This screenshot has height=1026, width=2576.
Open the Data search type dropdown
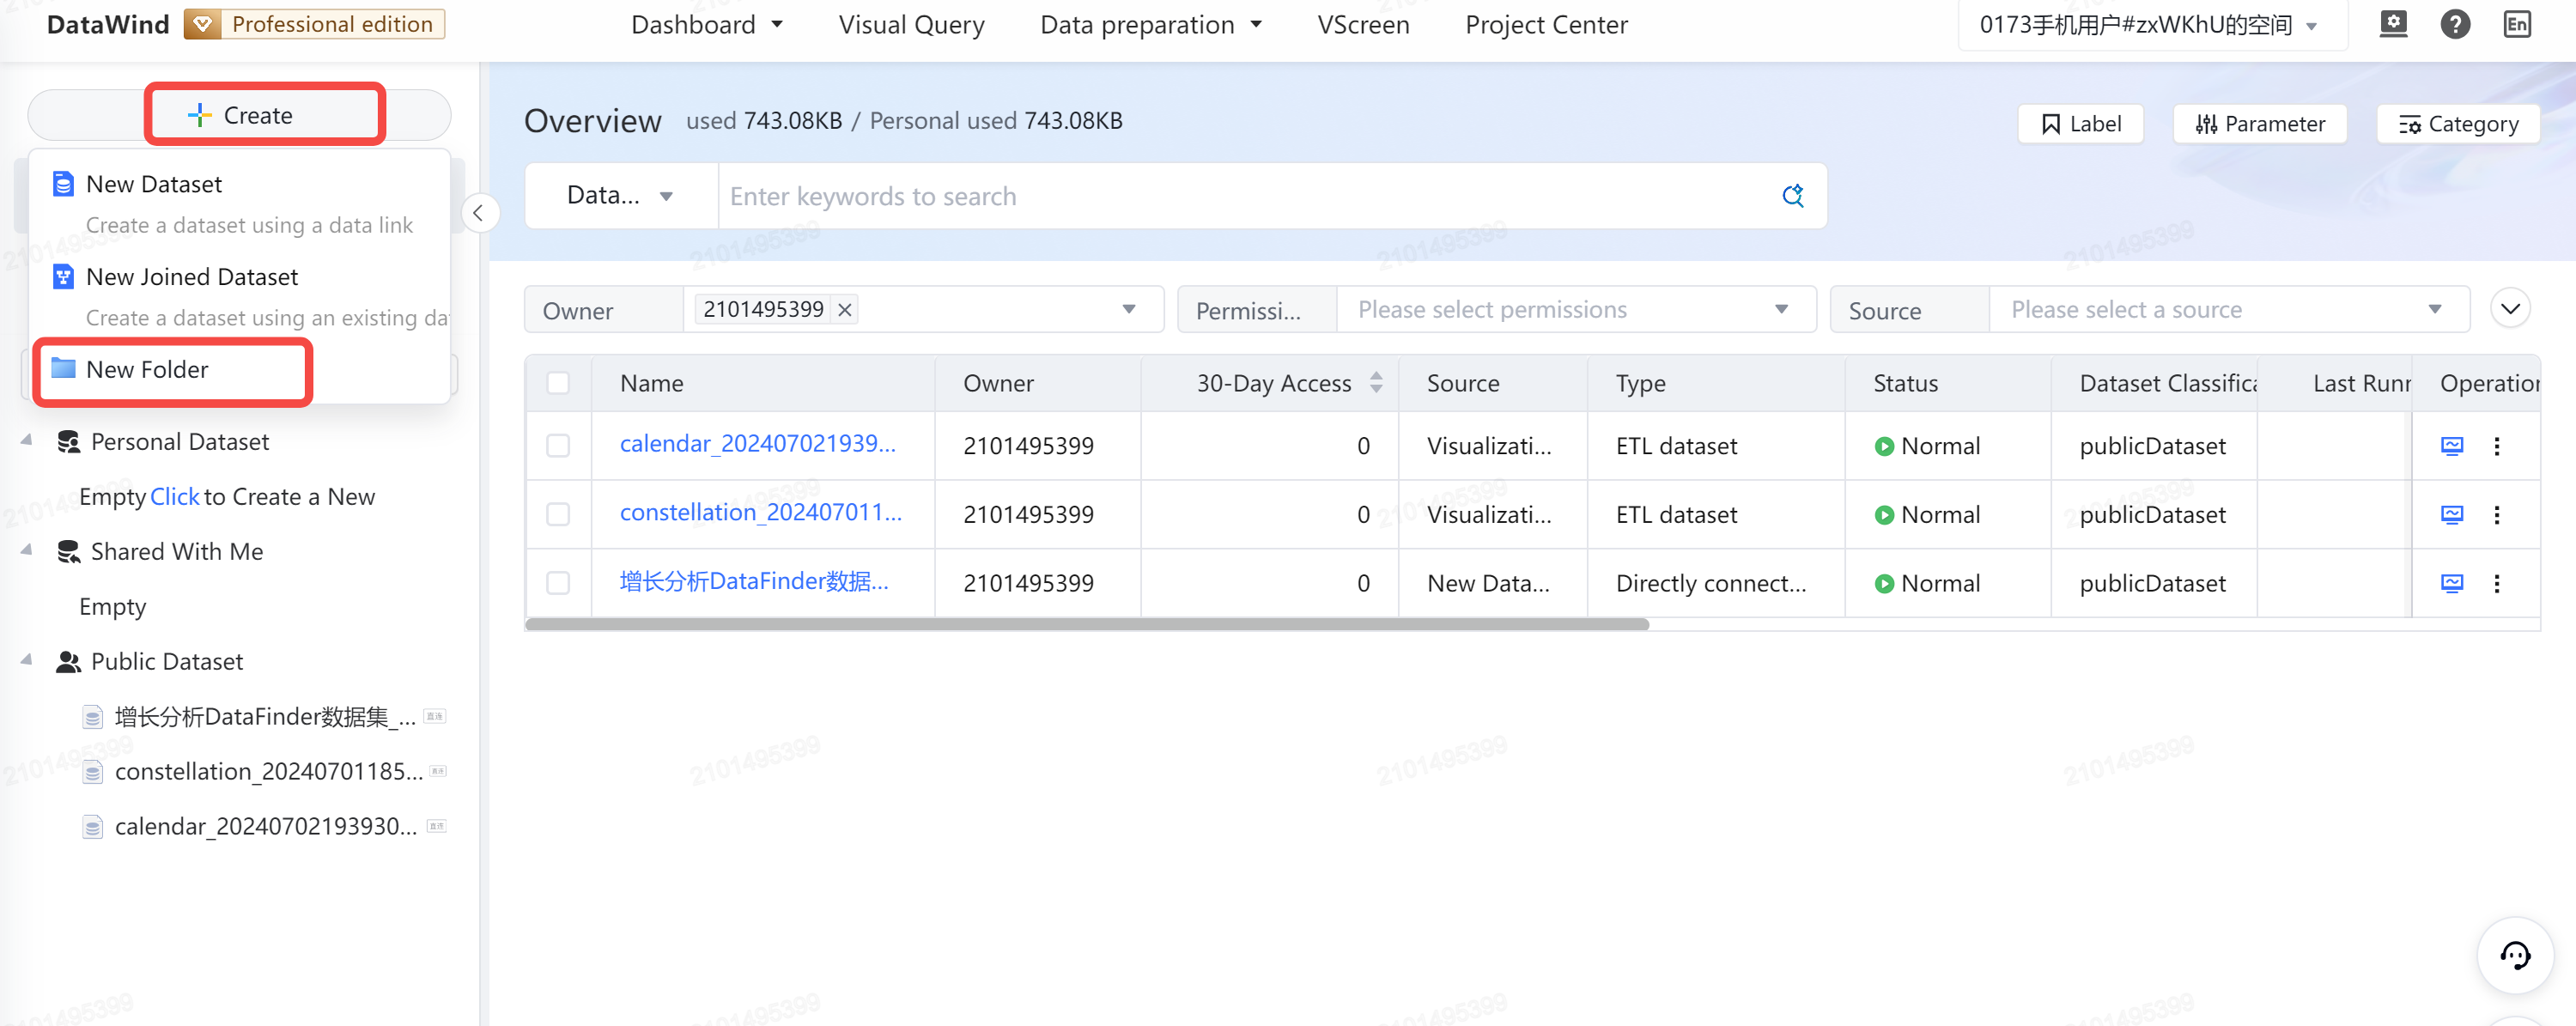click(621, 196)
